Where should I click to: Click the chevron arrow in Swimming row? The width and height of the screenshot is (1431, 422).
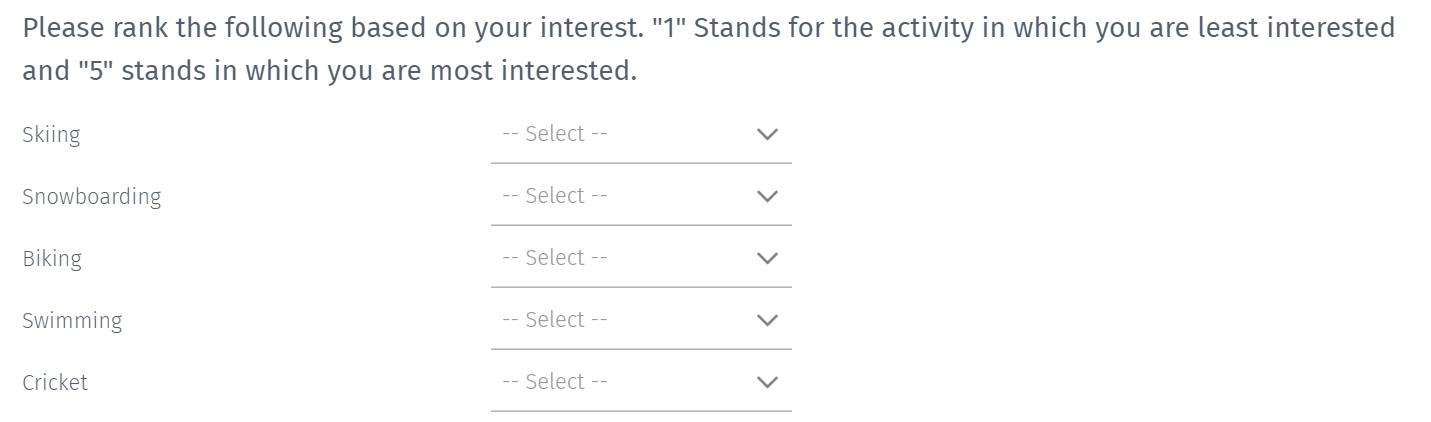click(x=767, y=320)
